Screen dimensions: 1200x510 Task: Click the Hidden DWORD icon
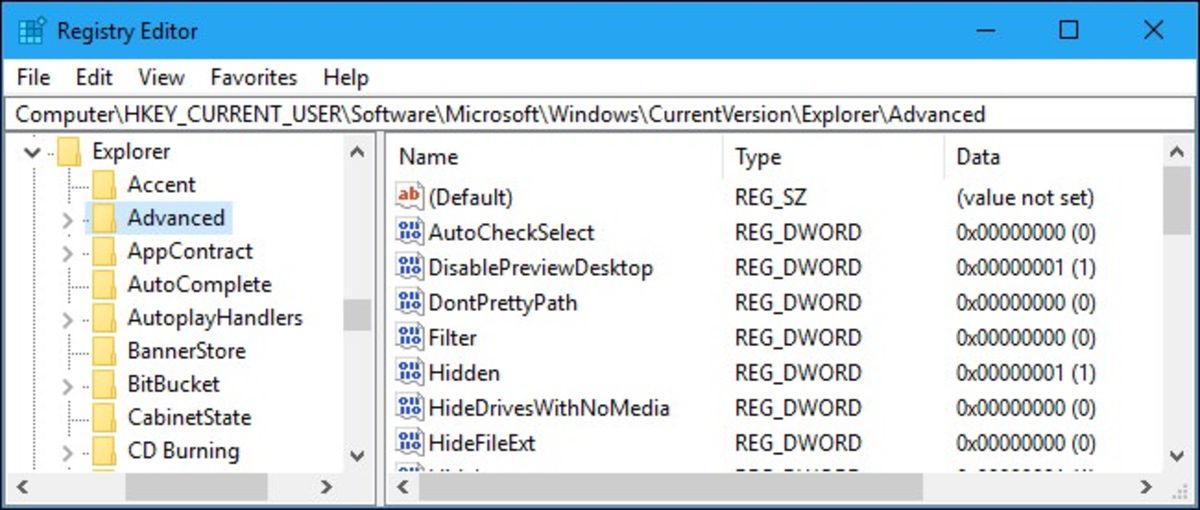tap(410, 372)
